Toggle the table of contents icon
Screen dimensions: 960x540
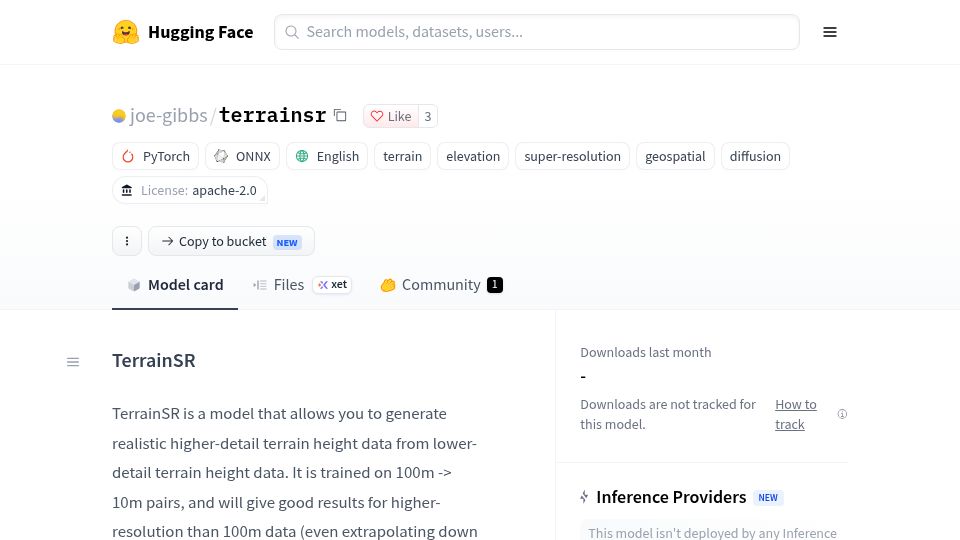click(x=73, y=362)
